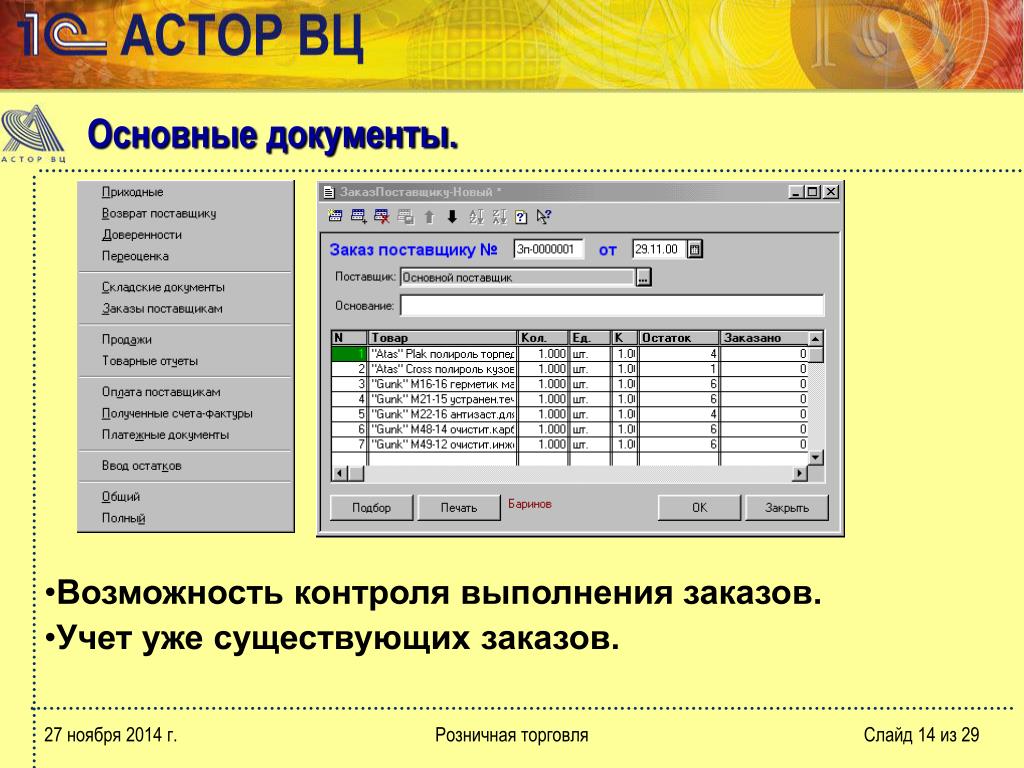
Task: Click the Ед. column header
Action: [590, 338]
